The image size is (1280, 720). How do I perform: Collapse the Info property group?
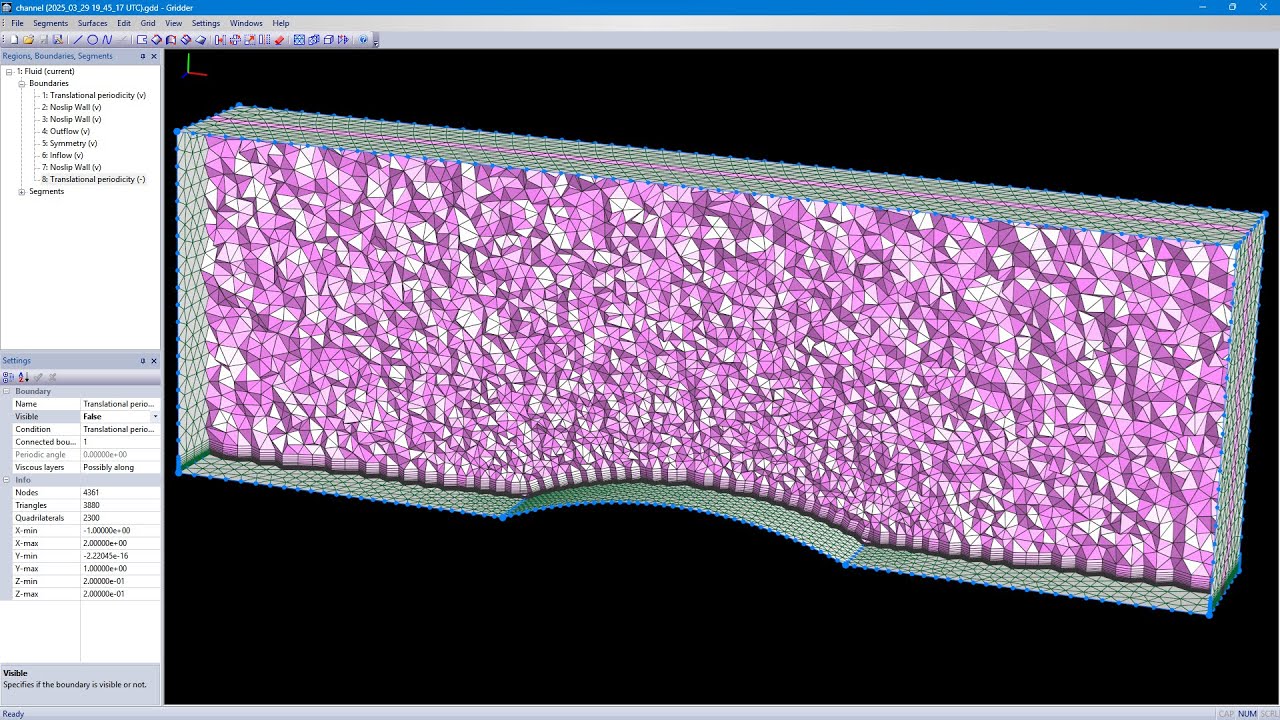[6, 480]
